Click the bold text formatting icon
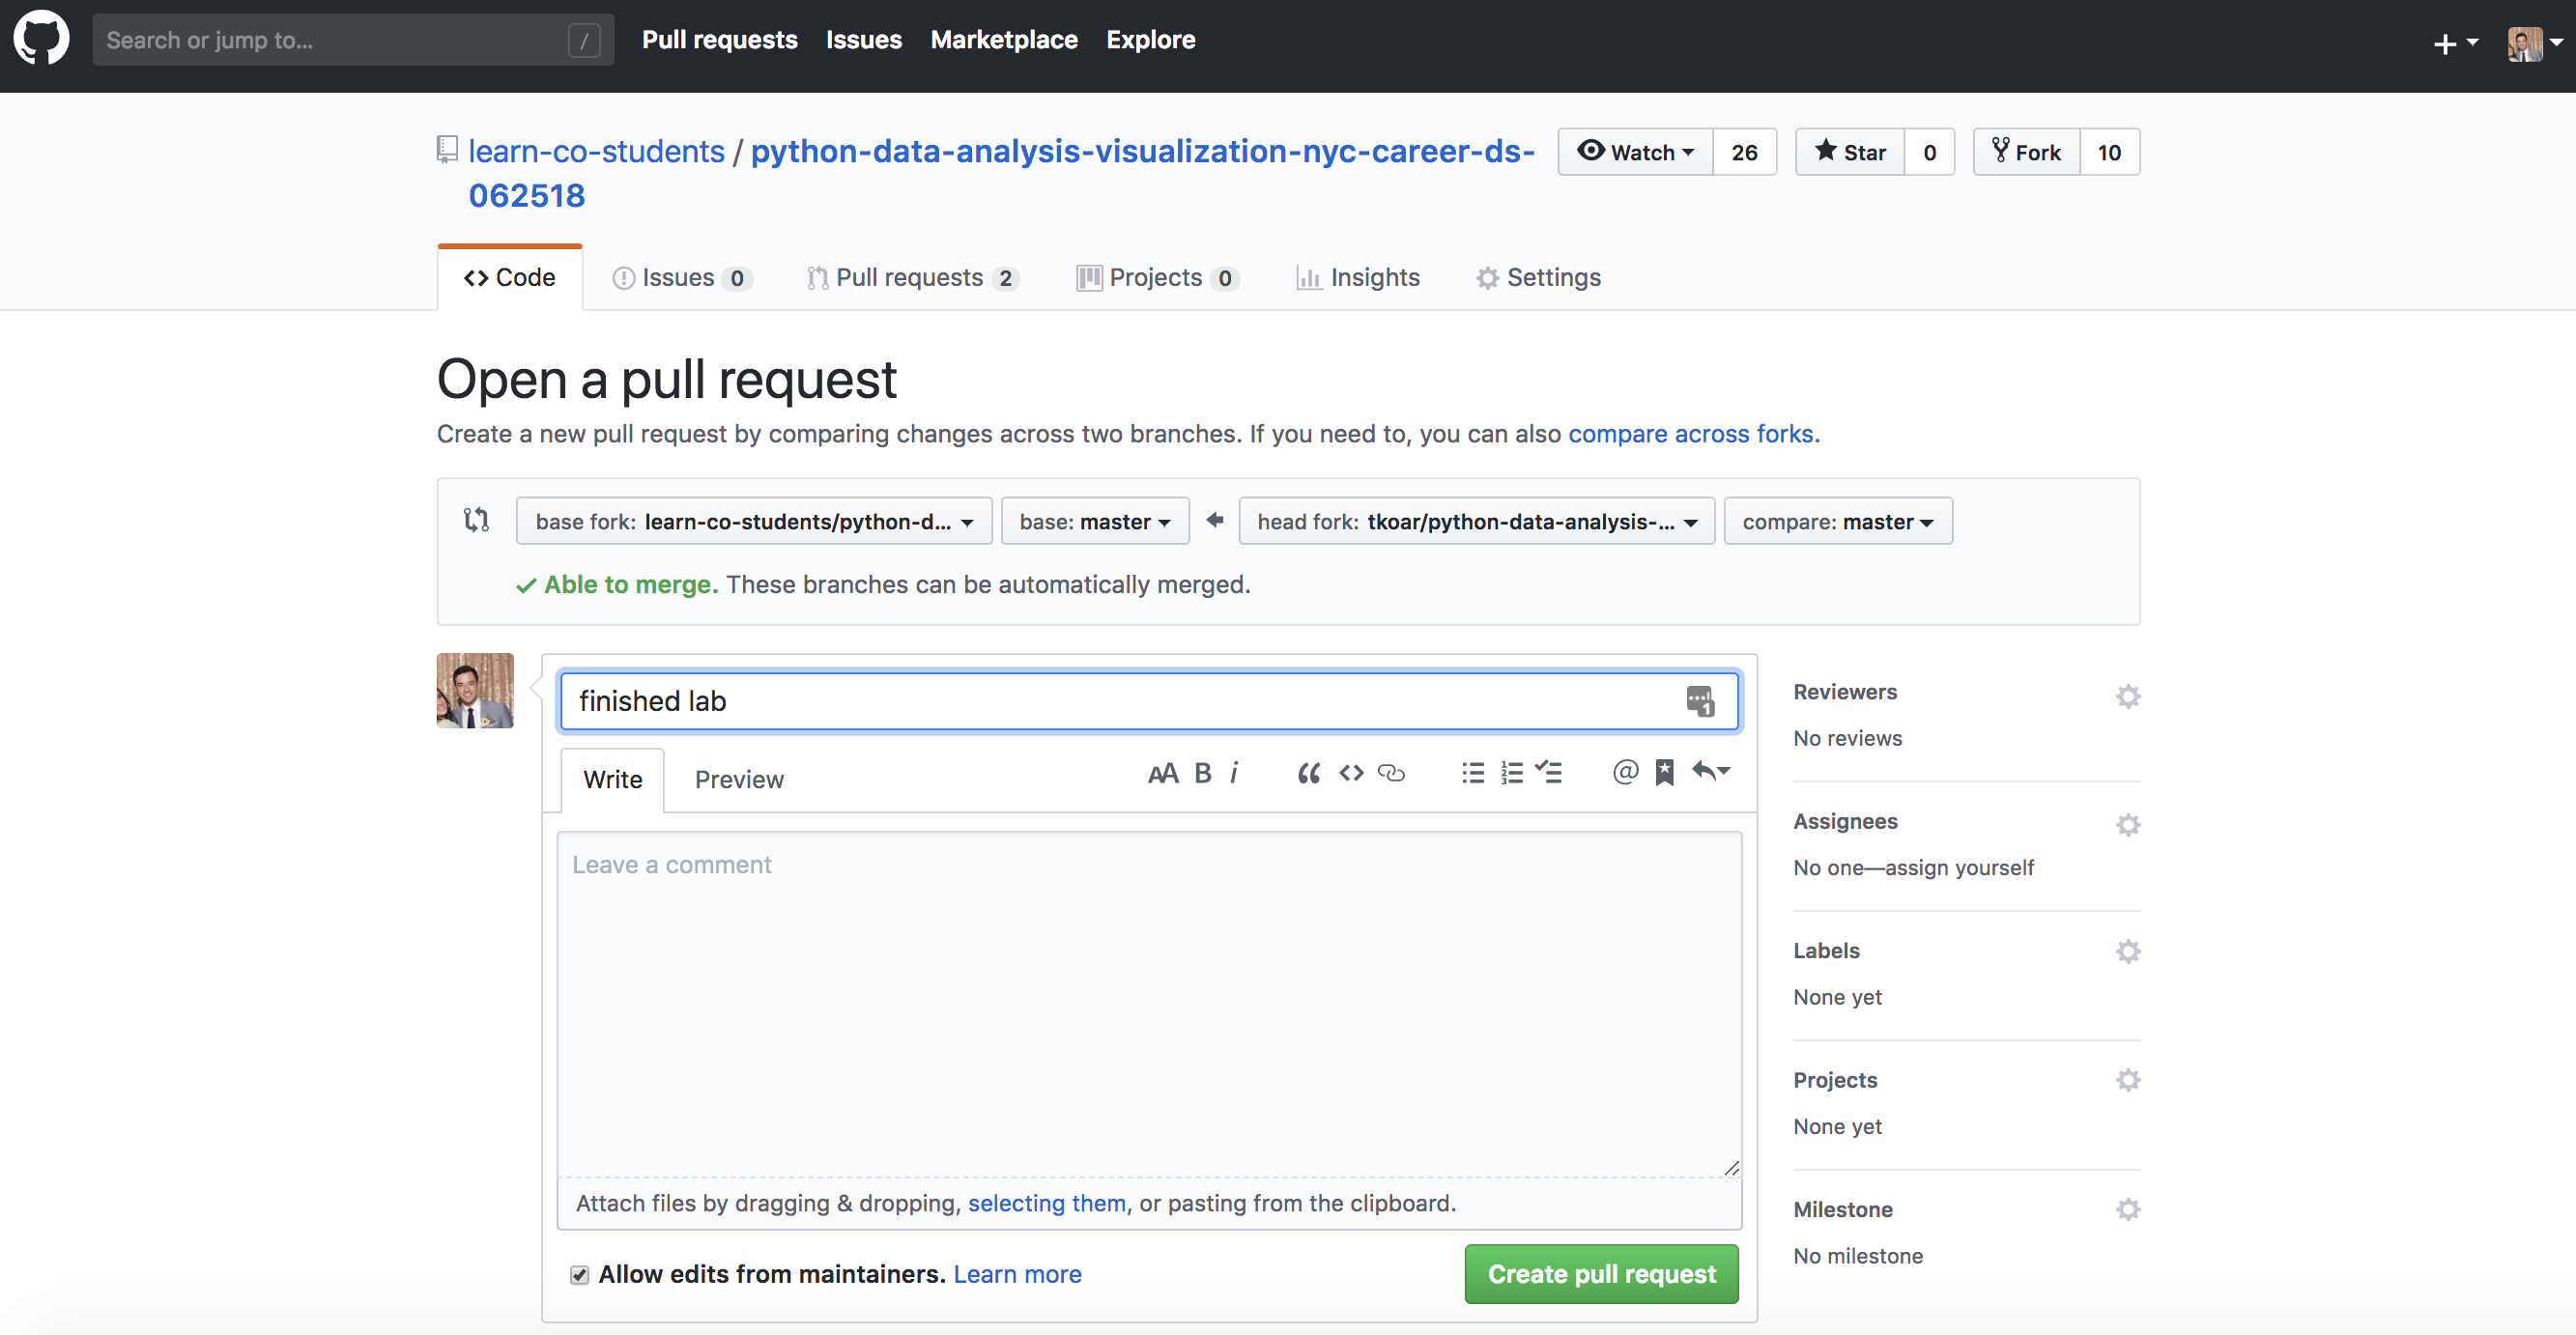The height and width of the screenshot is (1335, 2576). click(x=1203, y=773)
